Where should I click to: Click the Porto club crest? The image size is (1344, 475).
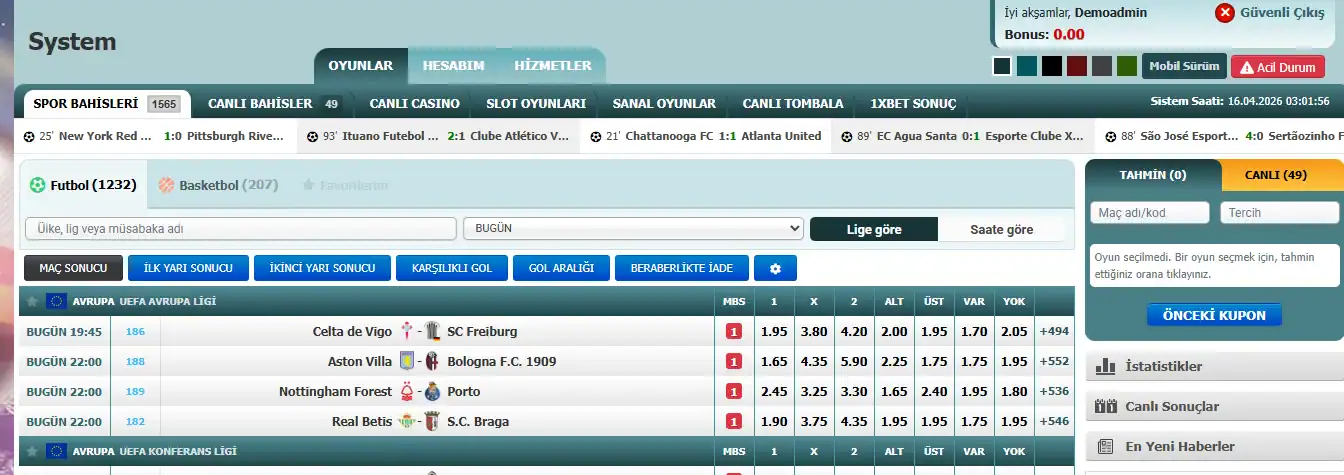point(433,391)
